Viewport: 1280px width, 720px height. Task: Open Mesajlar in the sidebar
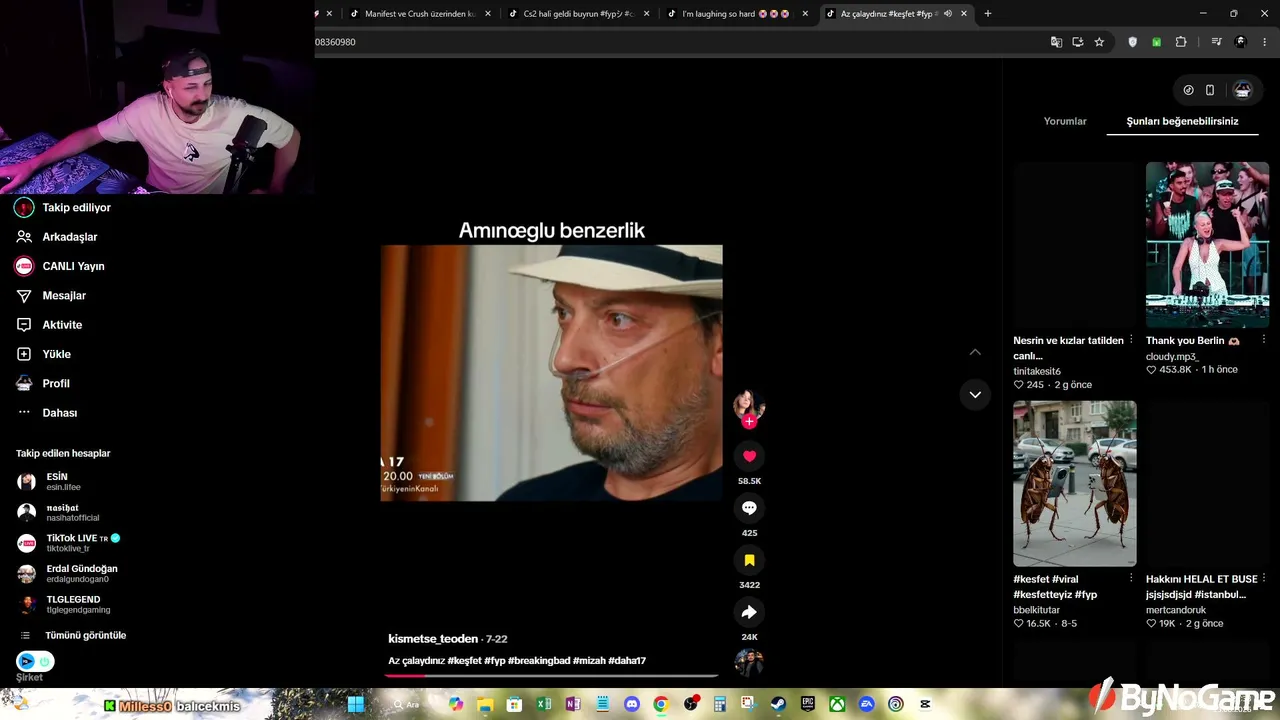tap(51, 296)
